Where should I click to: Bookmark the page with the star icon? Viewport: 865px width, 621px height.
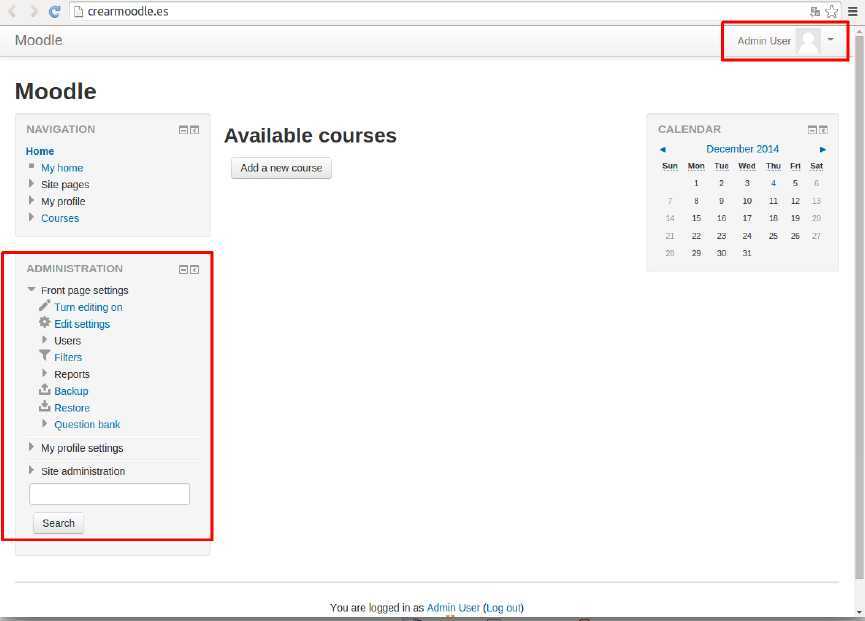[x=831, y=11]
